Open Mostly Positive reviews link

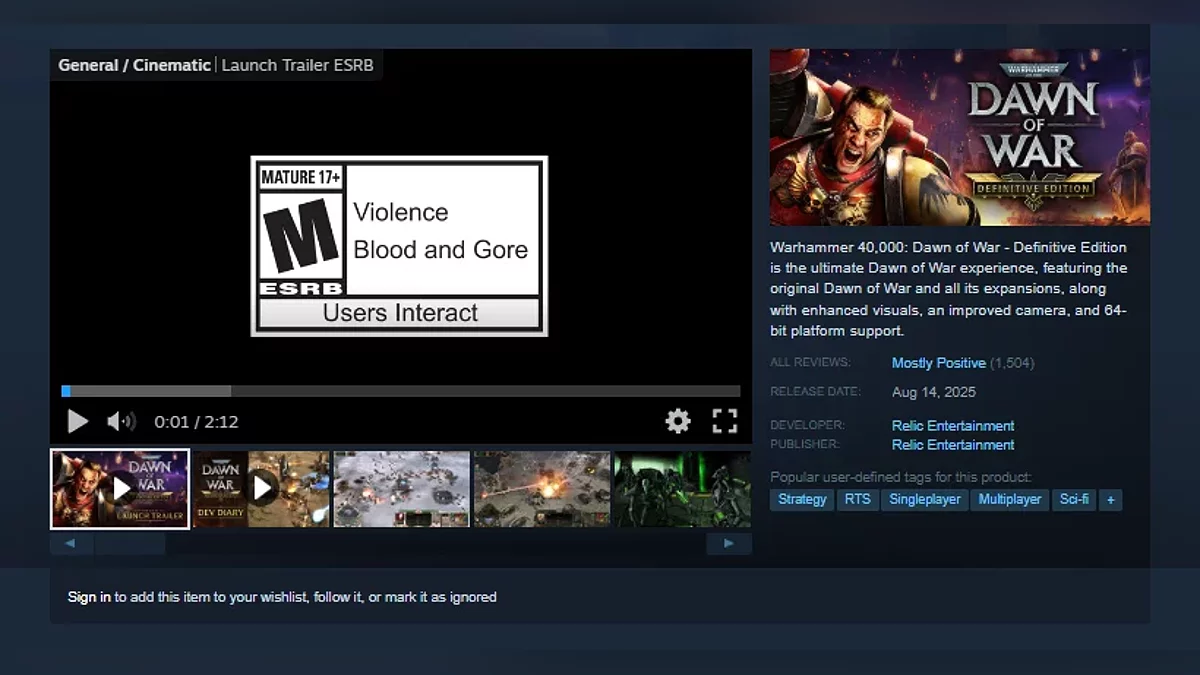(938, 363)
